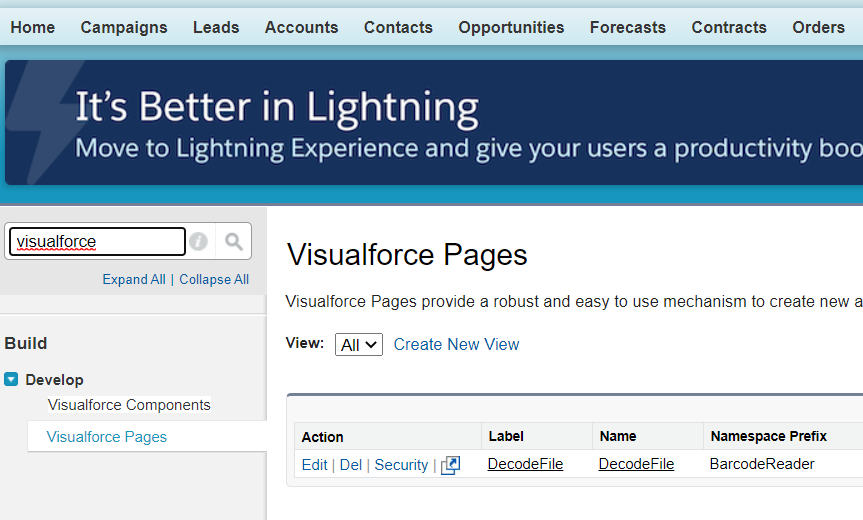
Task: Click Create New View link
Action: pyautogui.click(x=456, y=344)
